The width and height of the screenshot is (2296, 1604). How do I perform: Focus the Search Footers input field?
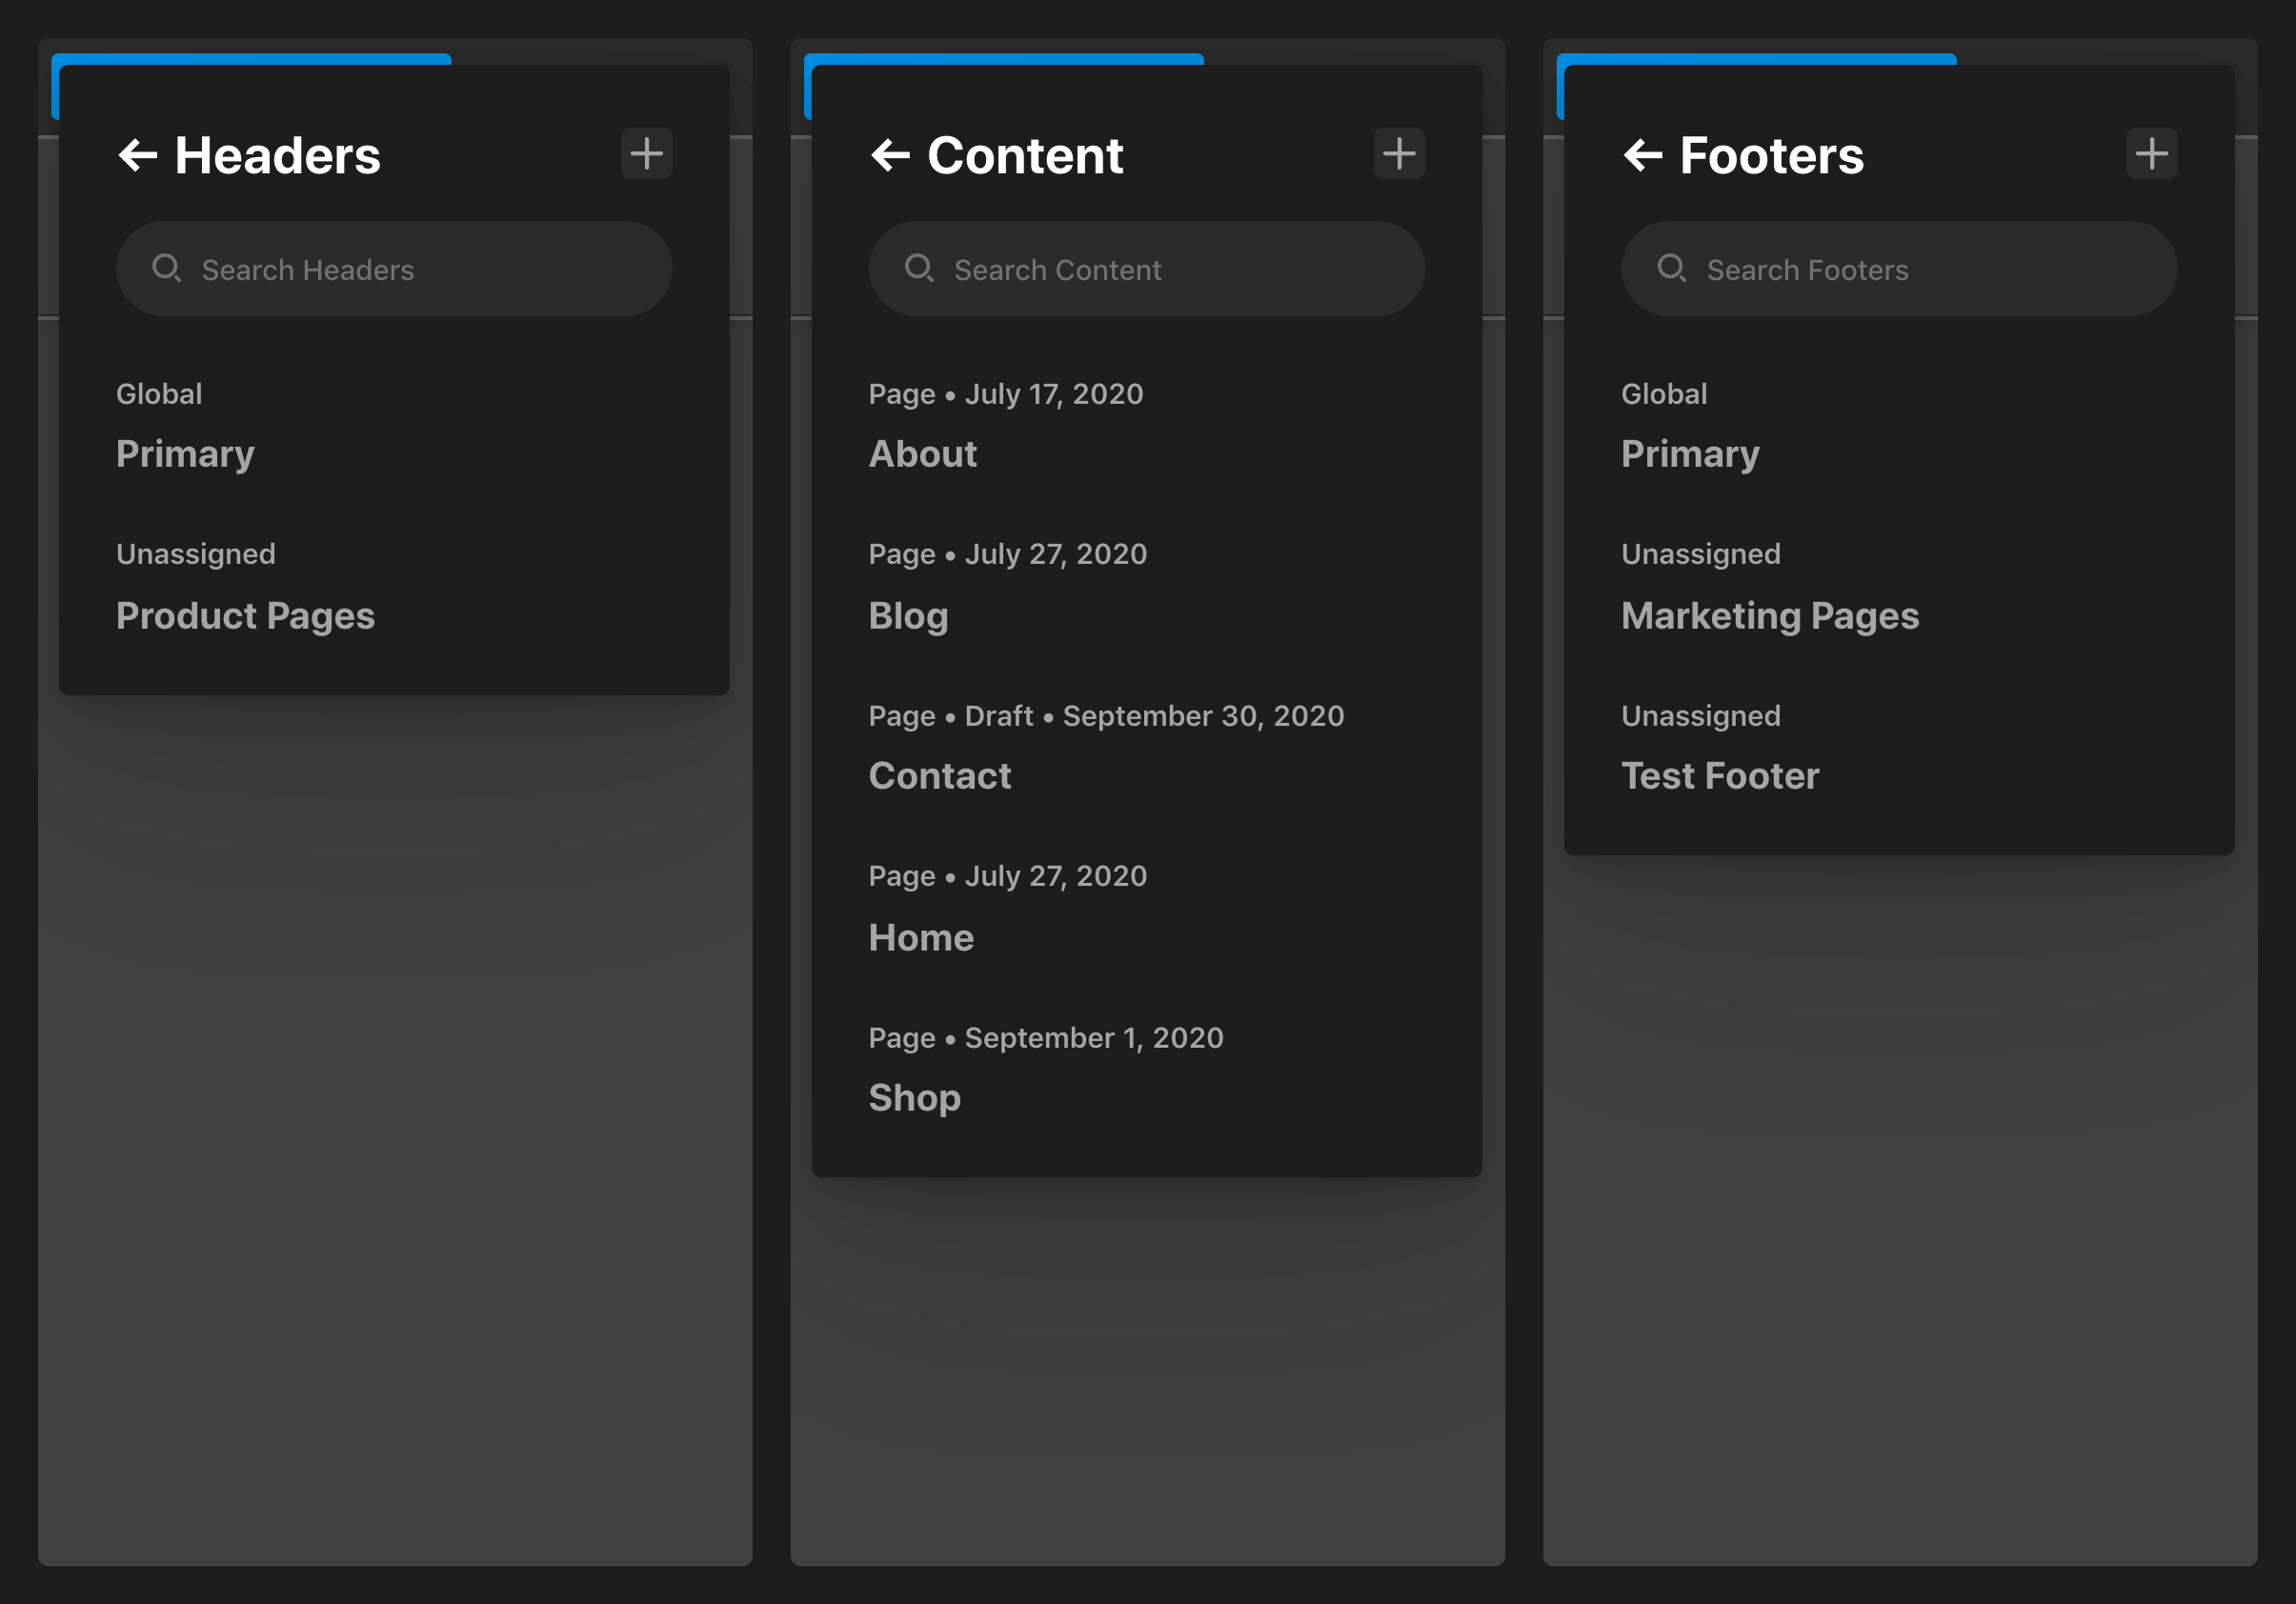point(1925,270)
